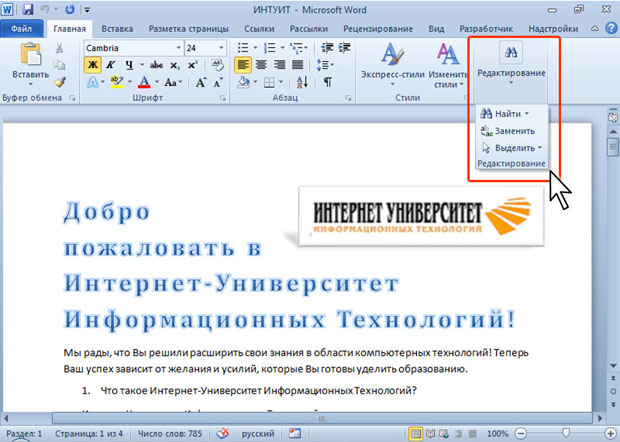Click the word count Число слов: 785
620x442 pixels.
170,434
